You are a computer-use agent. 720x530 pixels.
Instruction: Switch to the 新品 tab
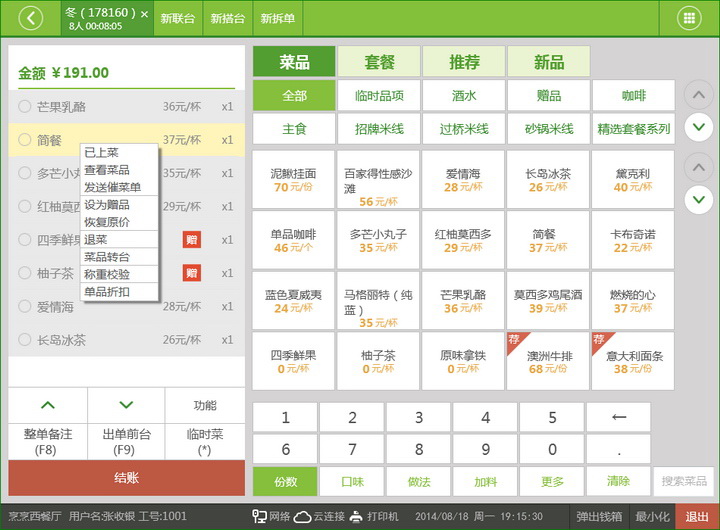549,62
